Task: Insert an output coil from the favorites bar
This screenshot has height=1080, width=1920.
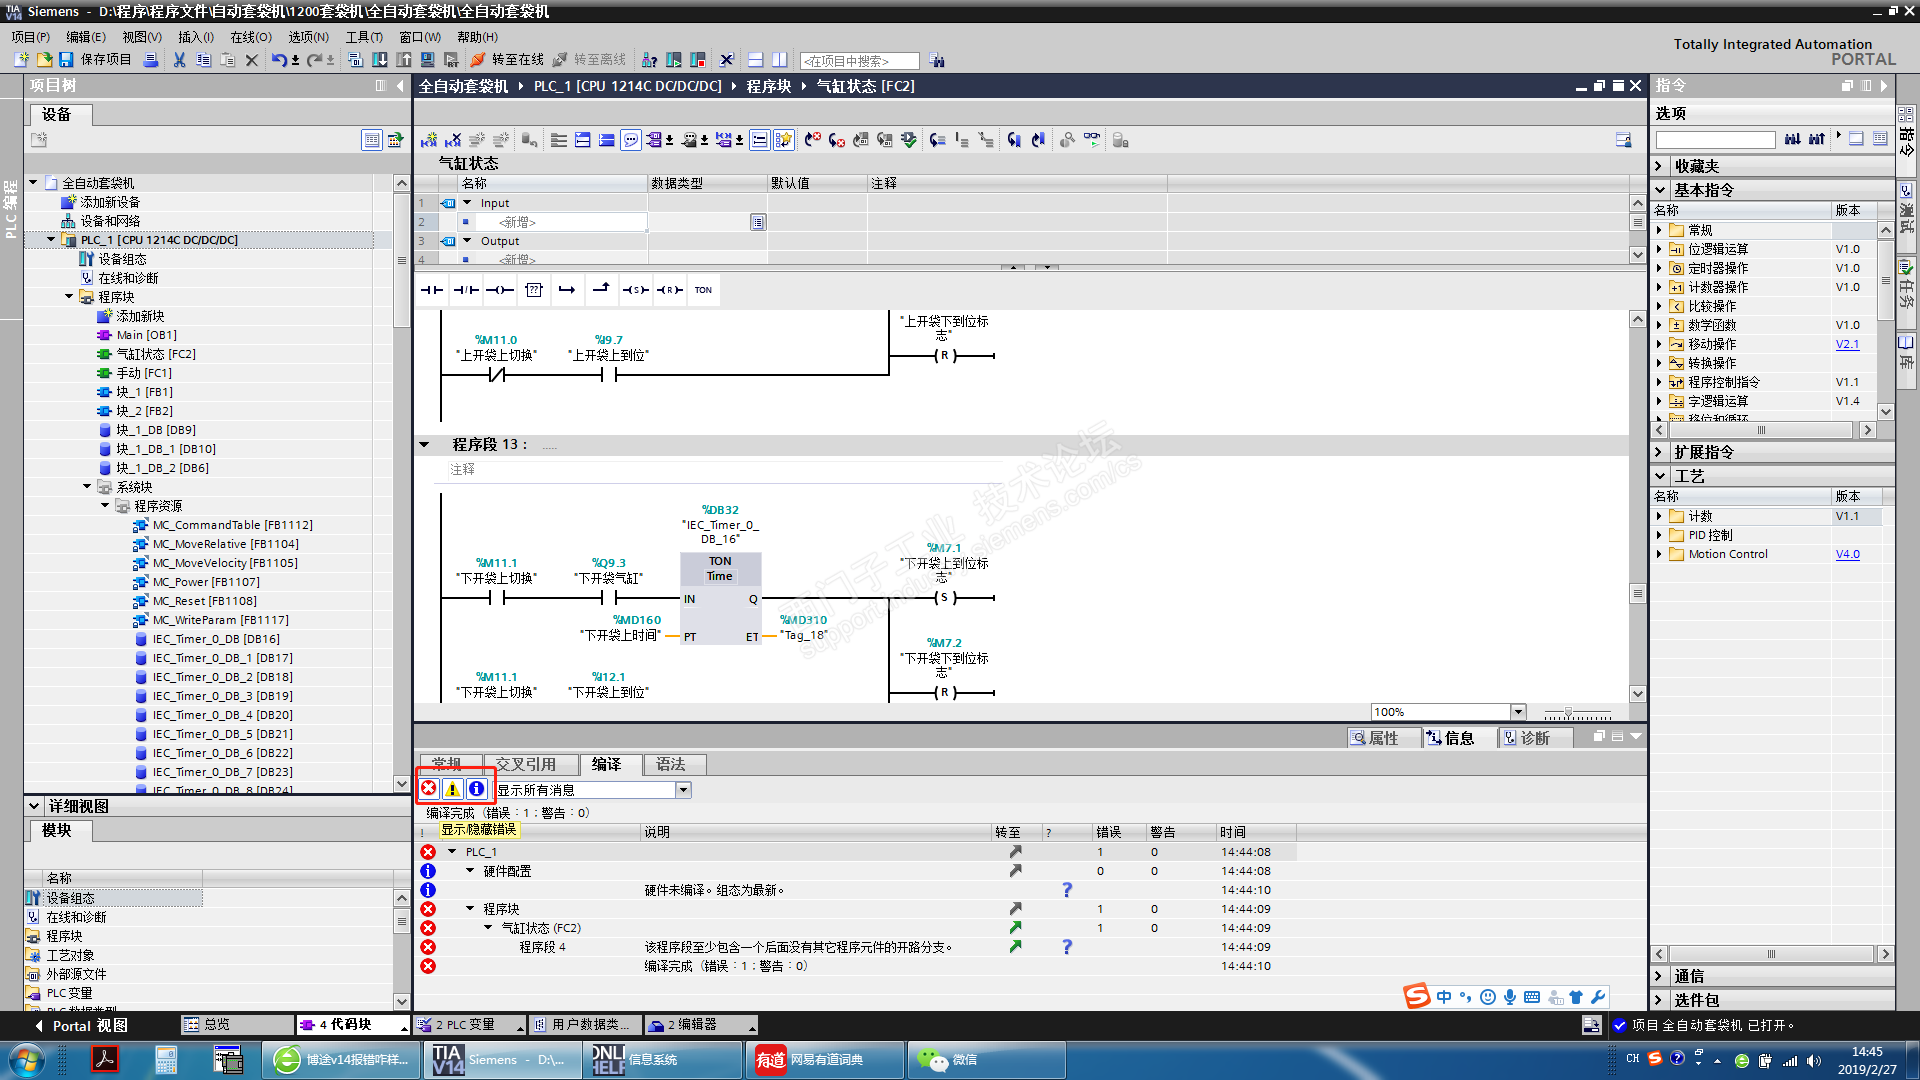Action: click(500, 290)
